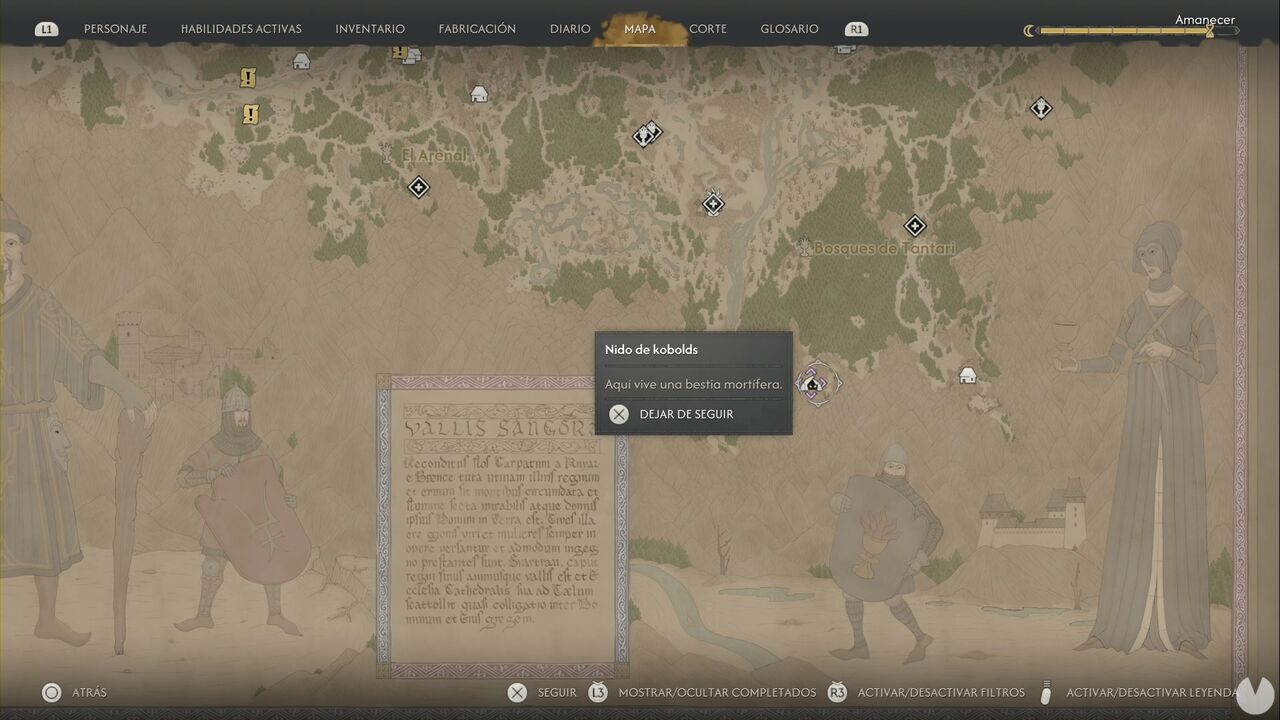Open the Inventario tab
1280x720 pixels.
click(x=370, y=29)
